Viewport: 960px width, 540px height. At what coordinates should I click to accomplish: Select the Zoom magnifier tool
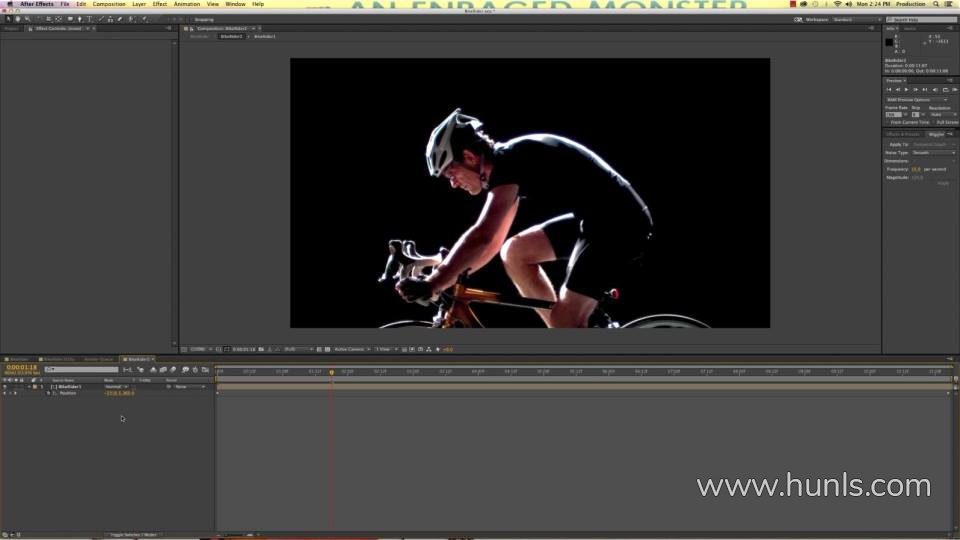(27, 19)
